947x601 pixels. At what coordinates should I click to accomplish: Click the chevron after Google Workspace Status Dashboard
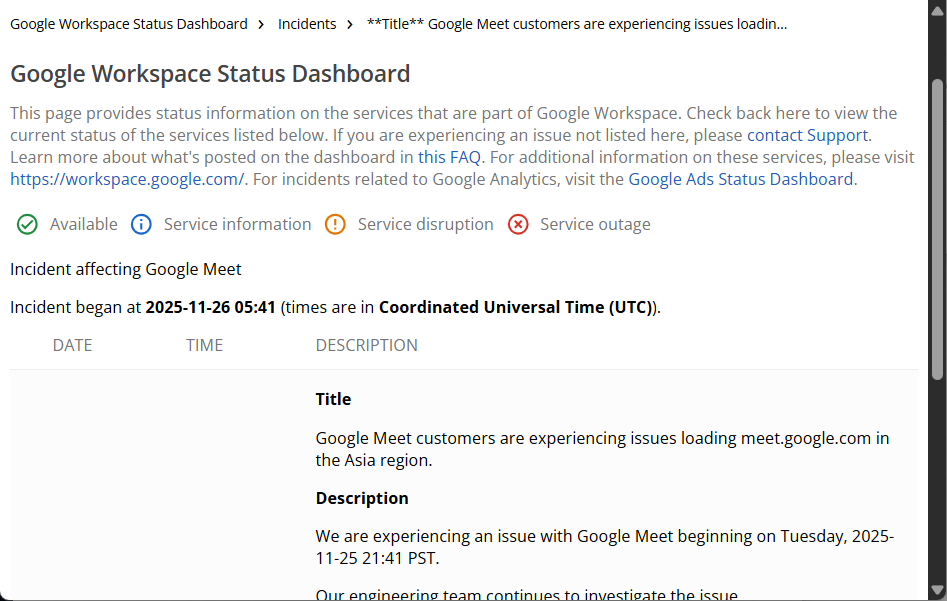coord(259,23)
